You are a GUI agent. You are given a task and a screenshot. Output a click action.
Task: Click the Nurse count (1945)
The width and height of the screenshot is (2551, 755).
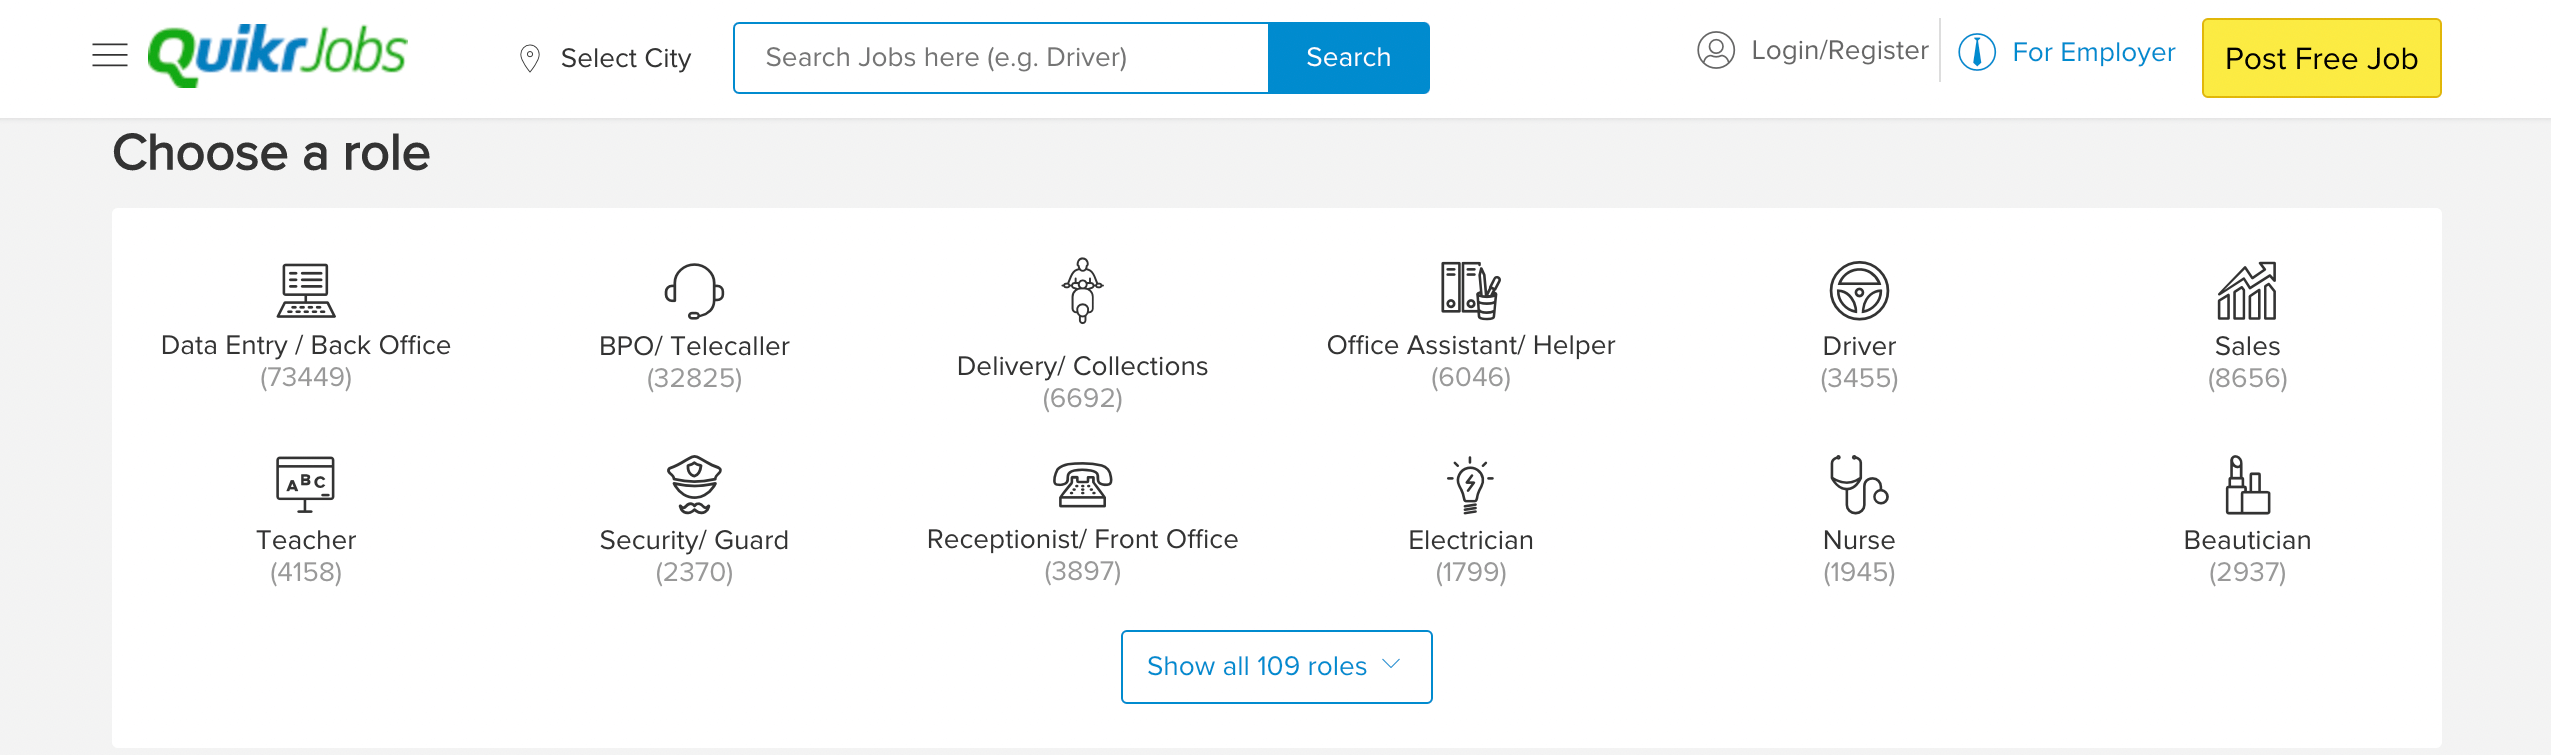click(x=1859, y=572)
